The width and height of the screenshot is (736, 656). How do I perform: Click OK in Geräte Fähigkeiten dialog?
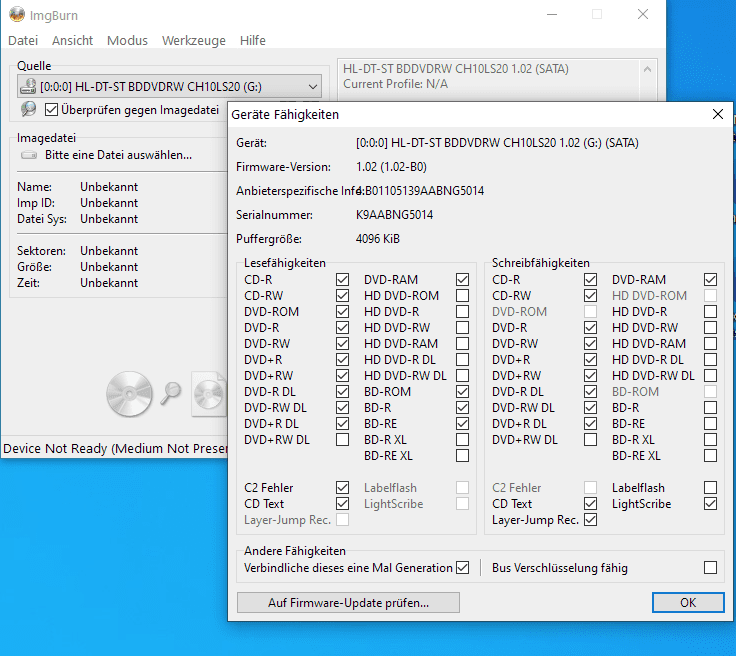(x=688, y=603)
